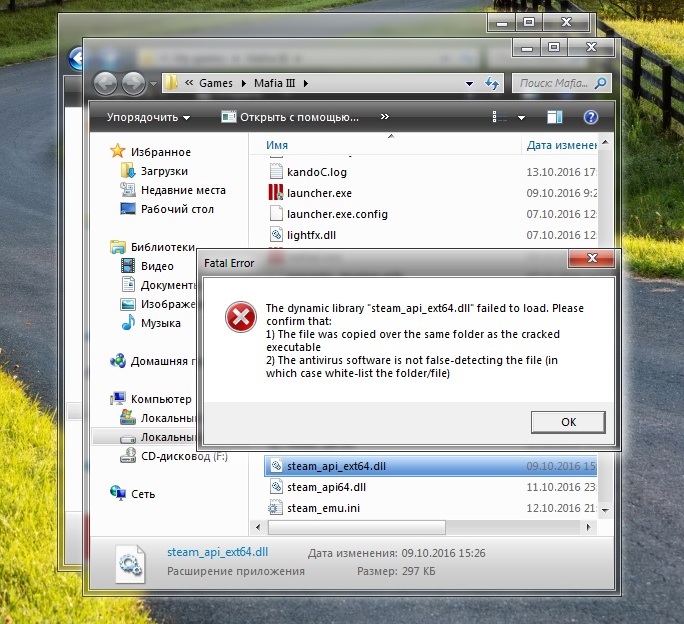
Task: Open Видео library
Action: coord(157,266)
